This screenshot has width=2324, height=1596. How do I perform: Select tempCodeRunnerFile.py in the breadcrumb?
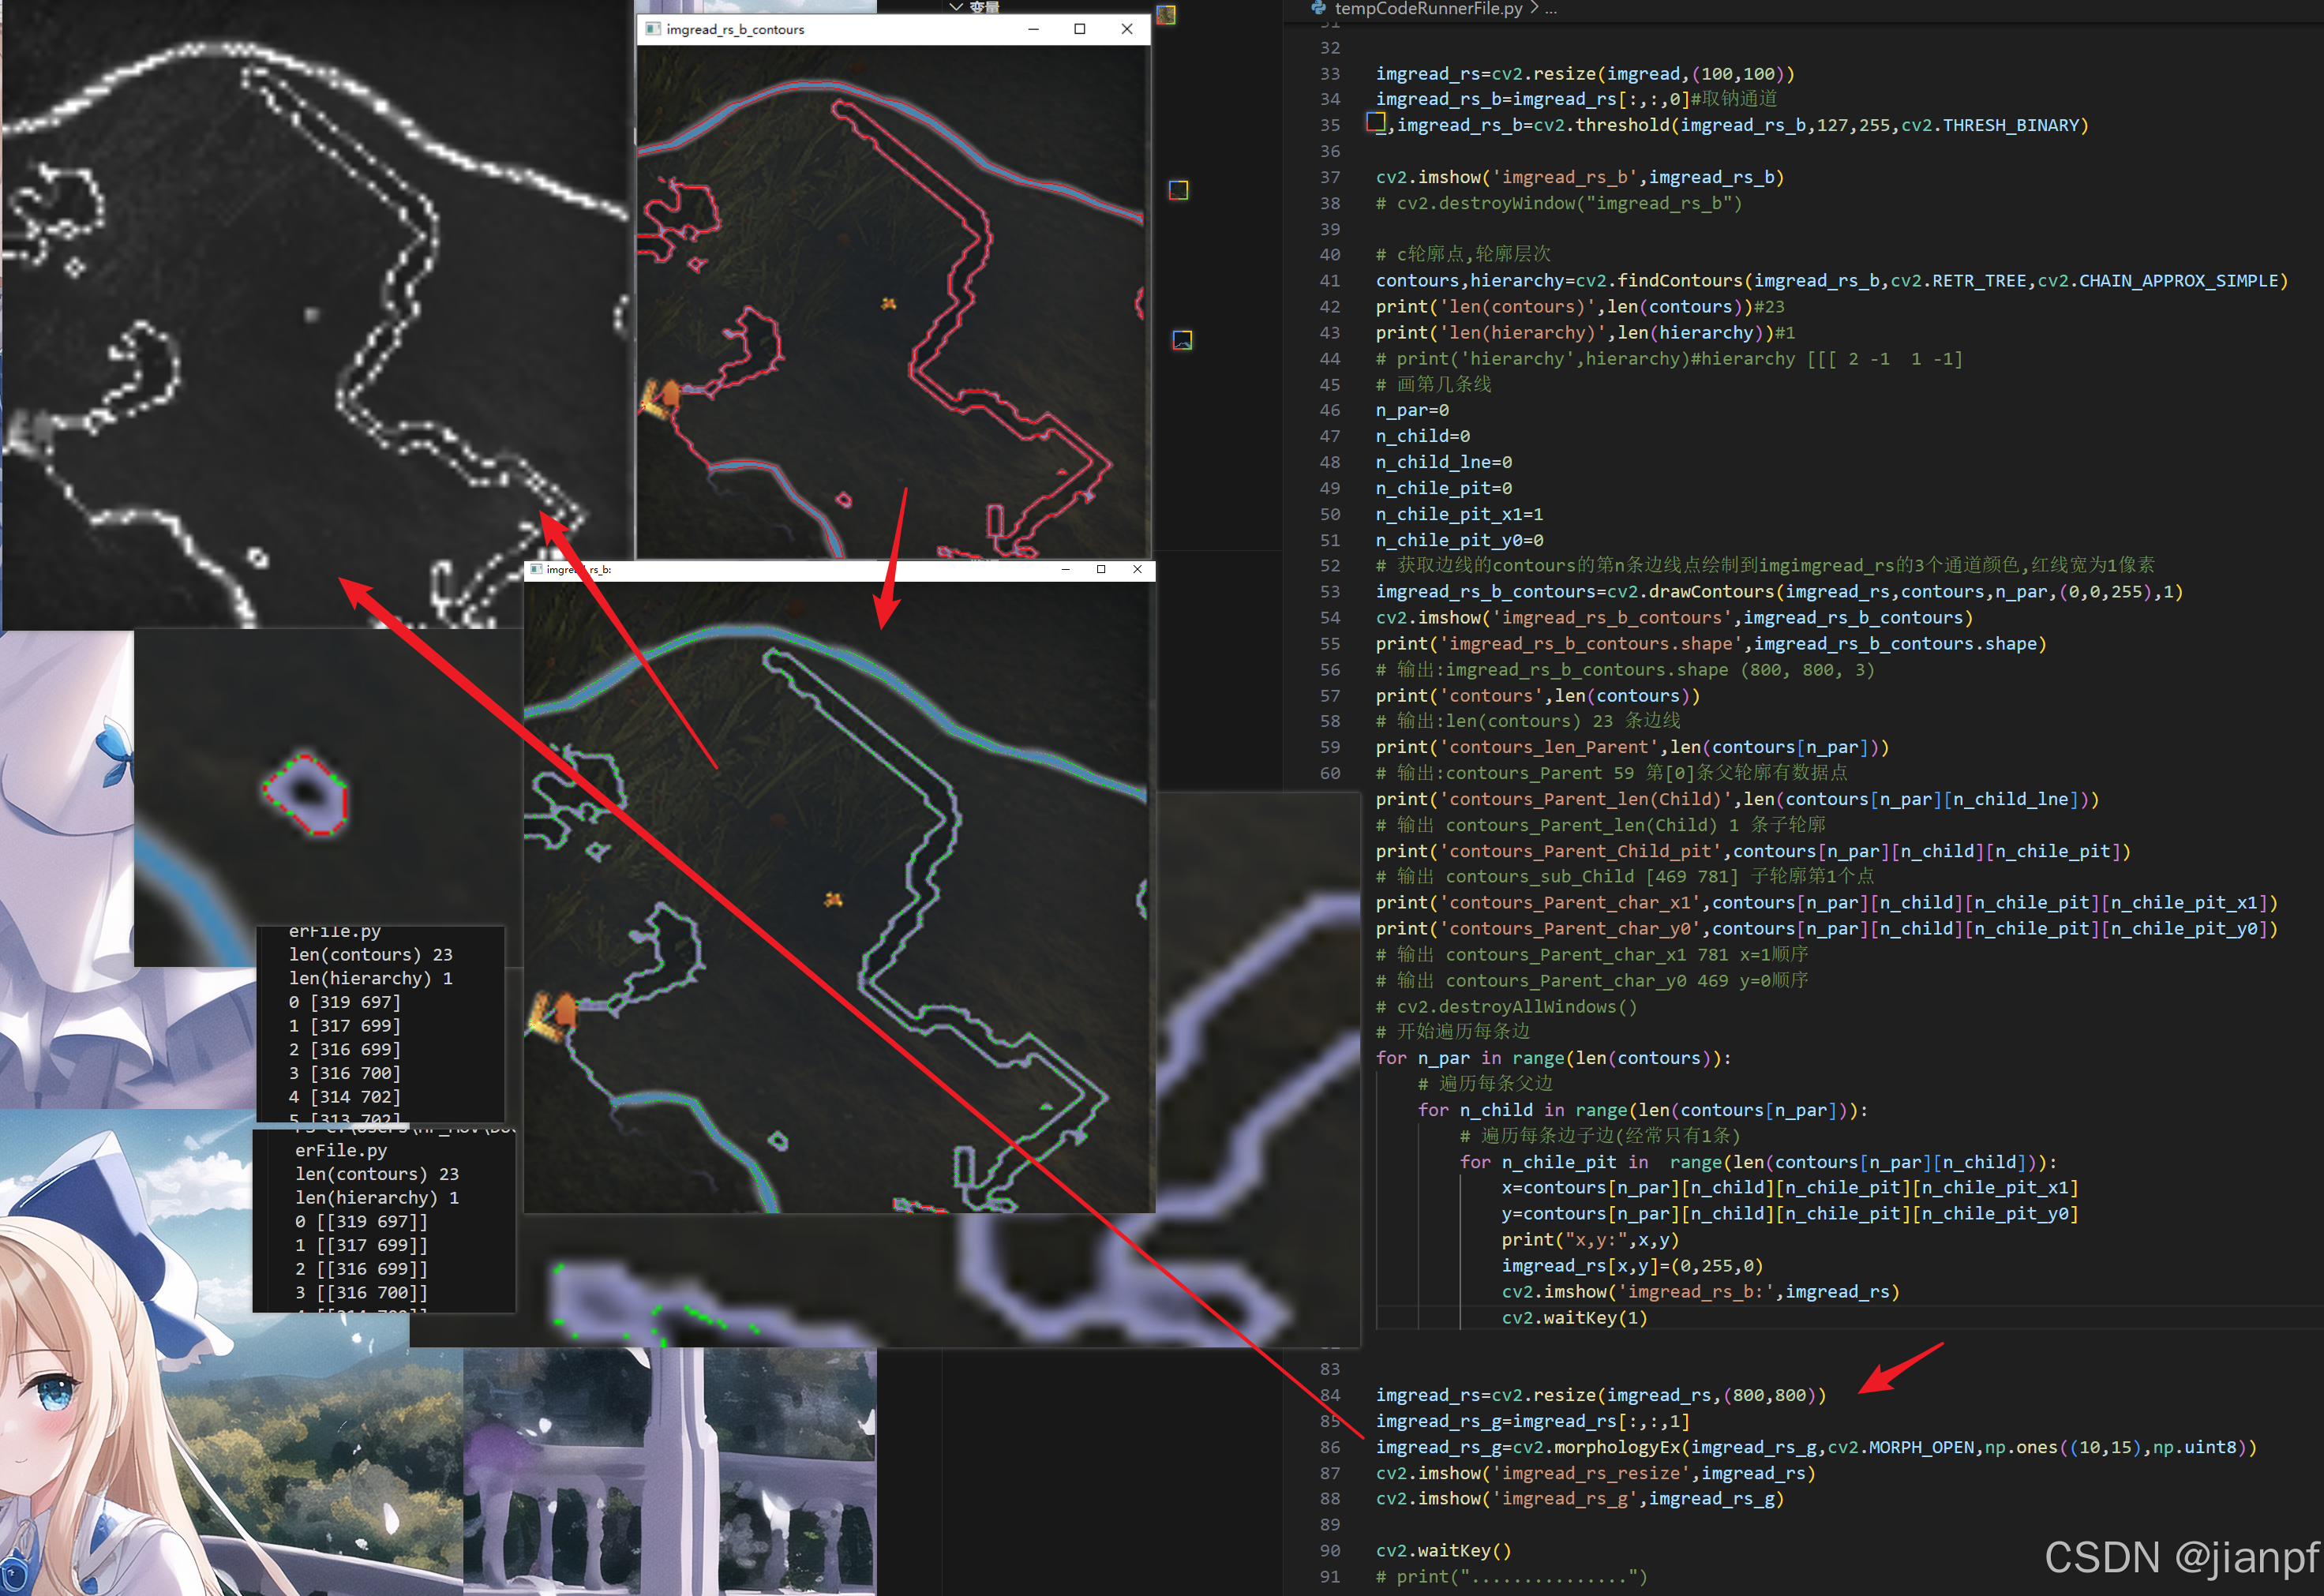tap(1428, 8)
